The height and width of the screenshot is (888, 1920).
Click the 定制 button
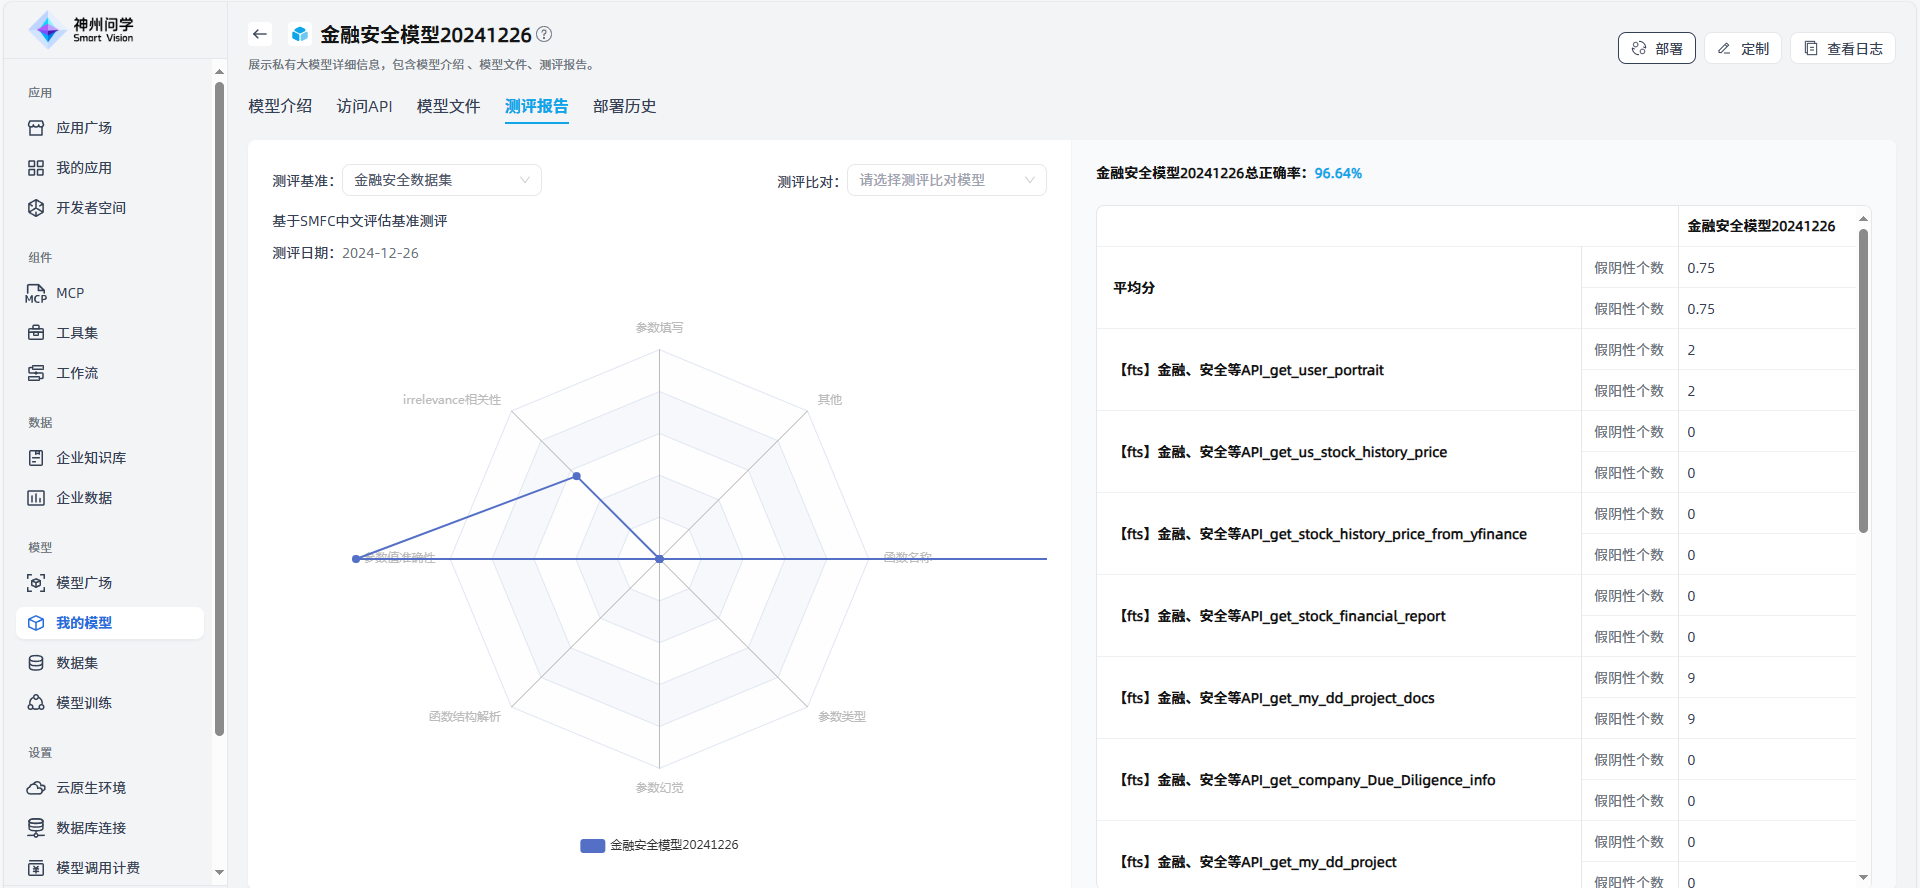pyautogui.click(x=1742, y=48)
